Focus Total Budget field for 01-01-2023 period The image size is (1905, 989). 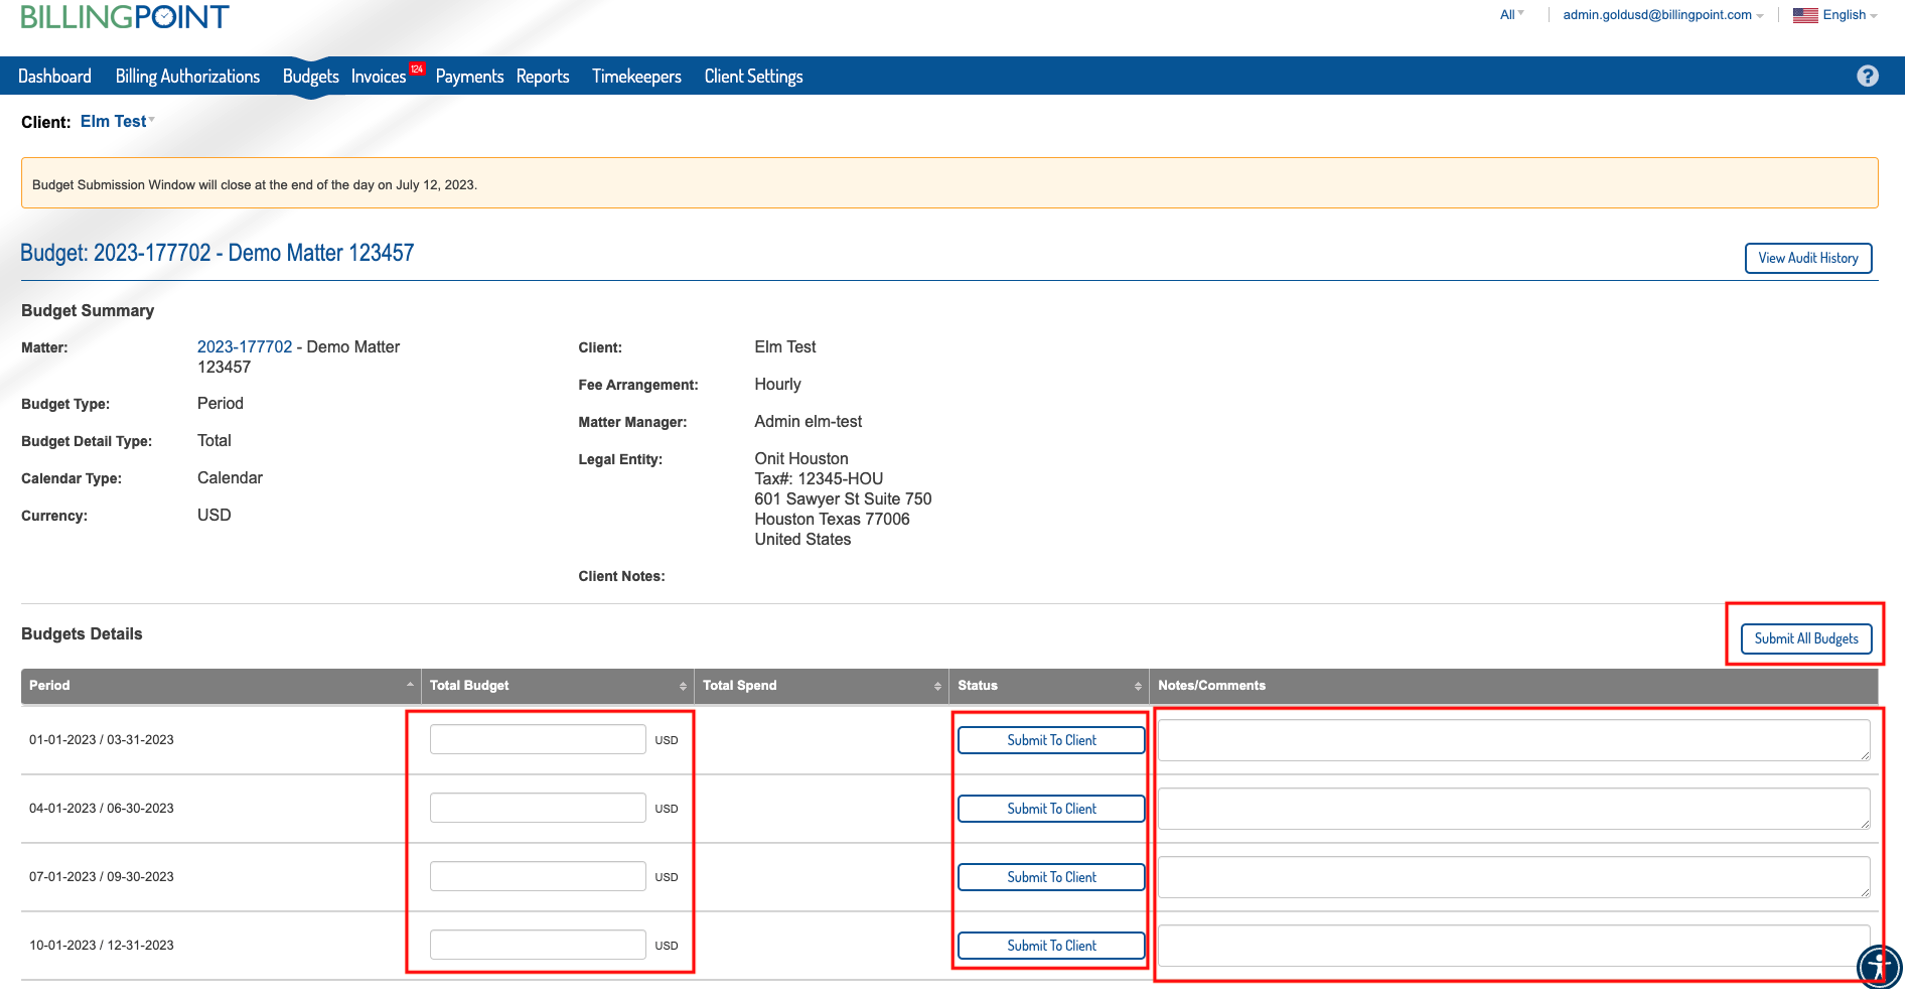538,740
